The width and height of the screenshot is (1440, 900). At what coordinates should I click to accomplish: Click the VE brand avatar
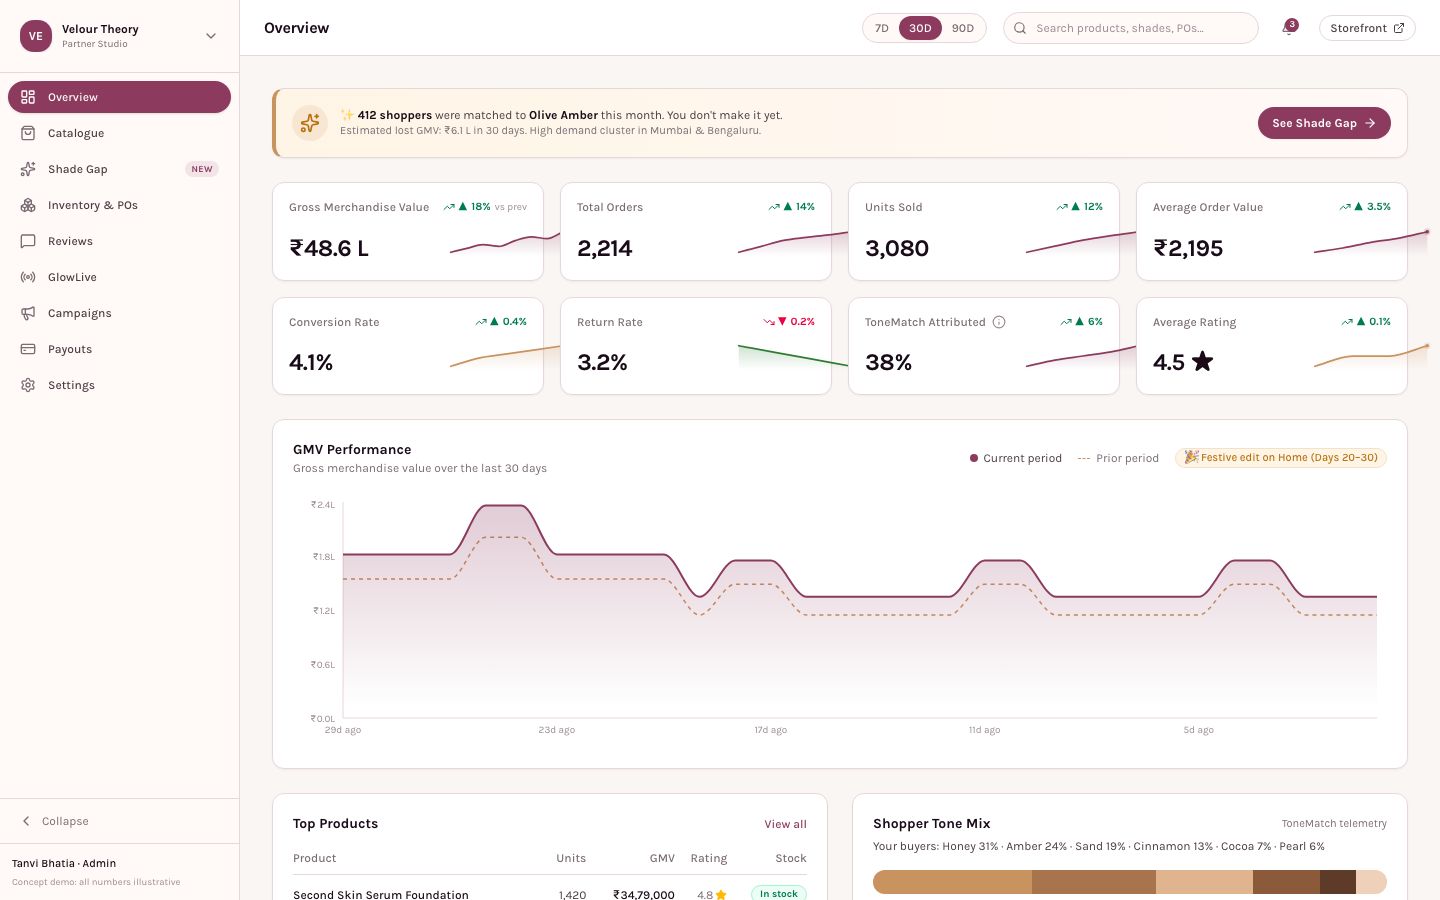pos(36,36)
